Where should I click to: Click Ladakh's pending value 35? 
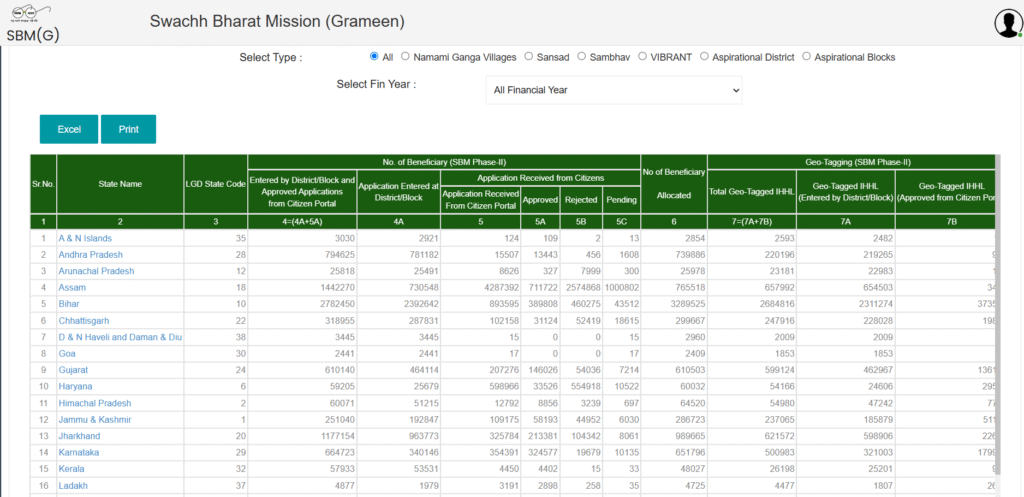tap(633, 485)
